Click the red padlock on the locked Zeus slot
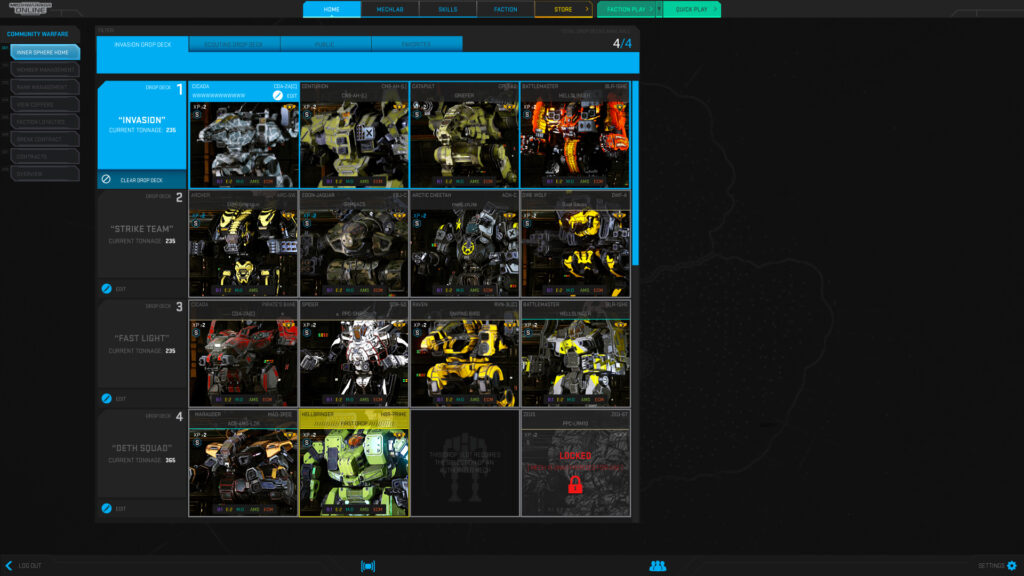Viewport: 1024px width, 576px height. coord(575,484)
